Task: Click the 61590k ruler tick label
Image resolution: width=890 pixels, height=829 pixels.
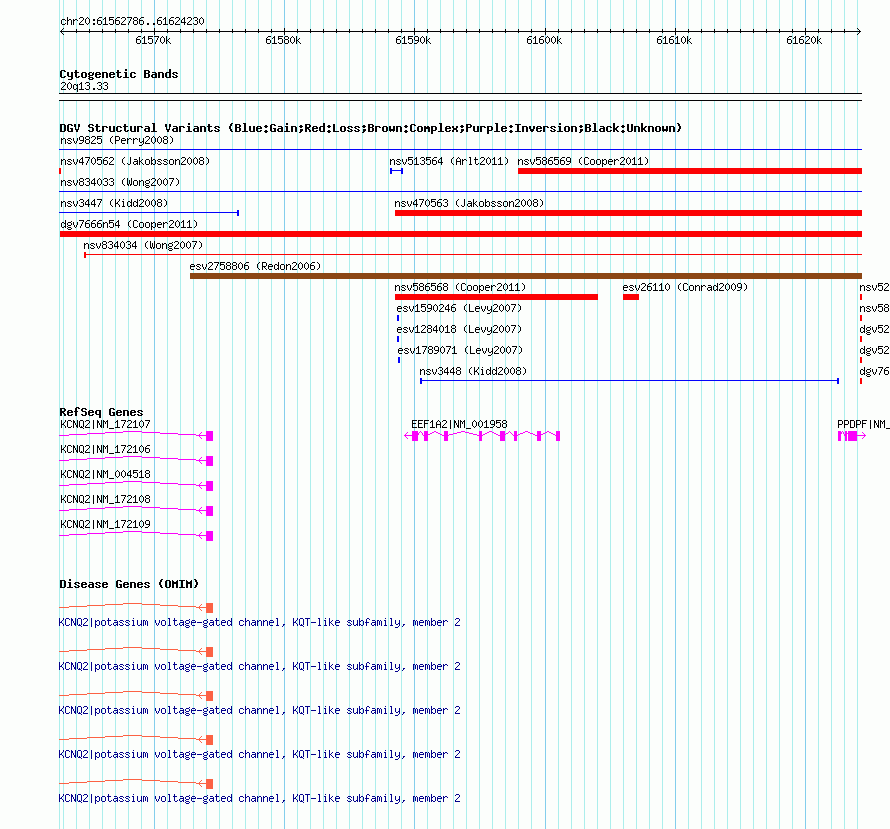Action: [x=413, y=40]
